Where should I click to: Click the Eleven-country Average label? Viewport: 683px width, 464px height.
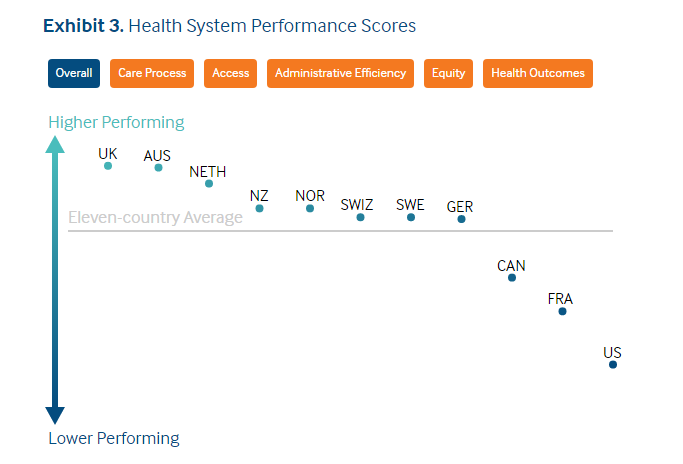(155, 217)
